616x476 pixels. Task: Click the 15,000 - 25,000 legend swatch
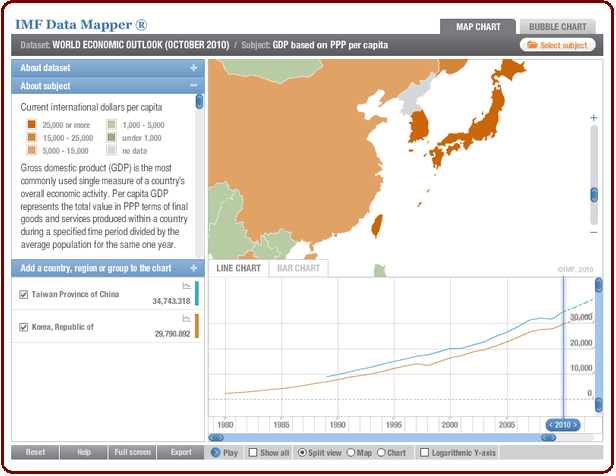[x=31, y=137]
